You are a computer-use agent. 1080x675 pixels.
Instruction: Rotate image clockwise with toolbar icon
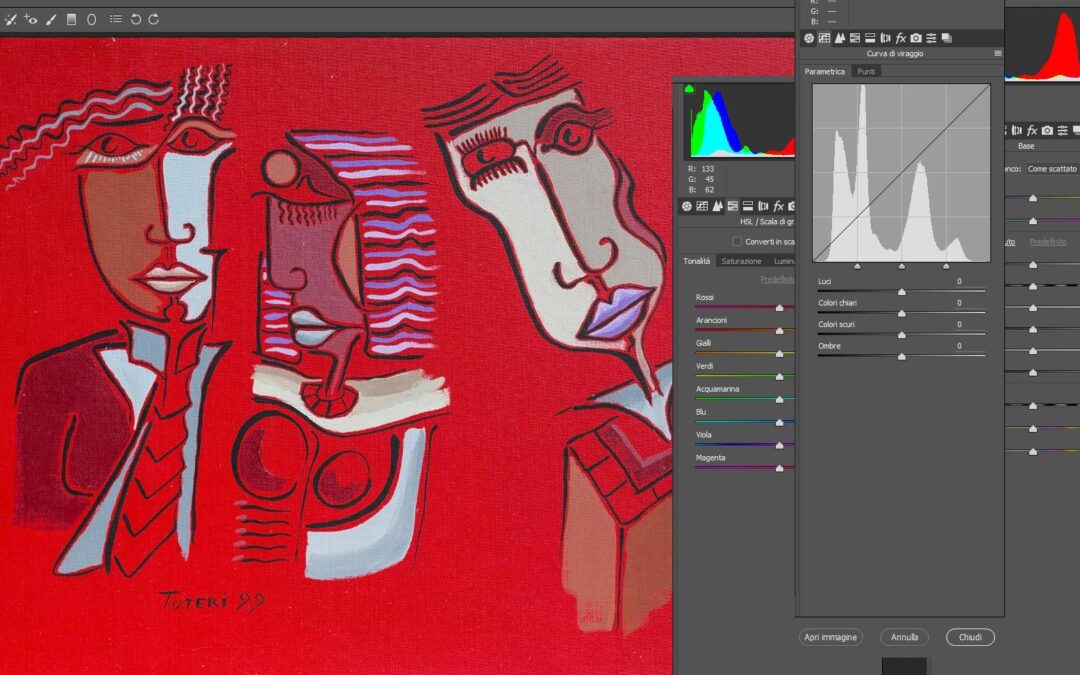tap(154, 19)
